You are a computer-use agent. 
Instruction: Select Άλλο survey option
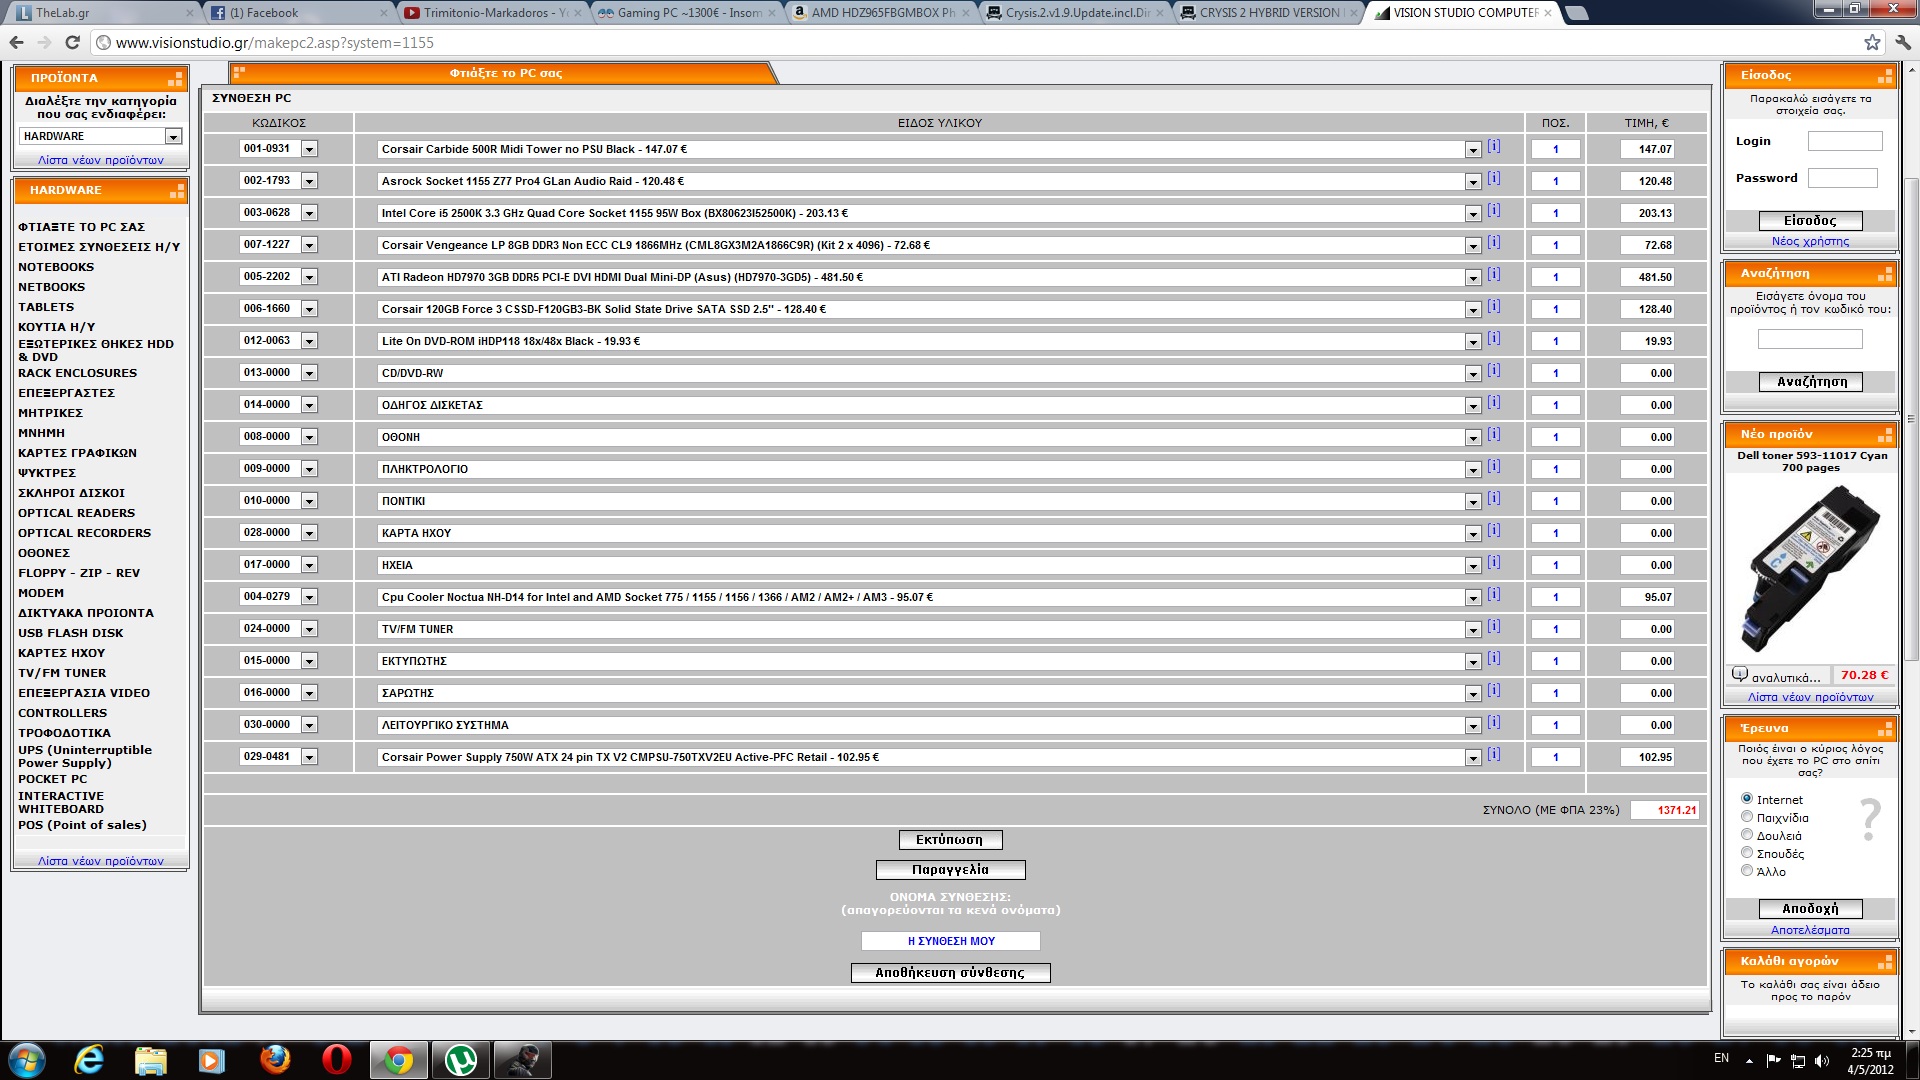pyautogui.click(x=1747, y=870)
